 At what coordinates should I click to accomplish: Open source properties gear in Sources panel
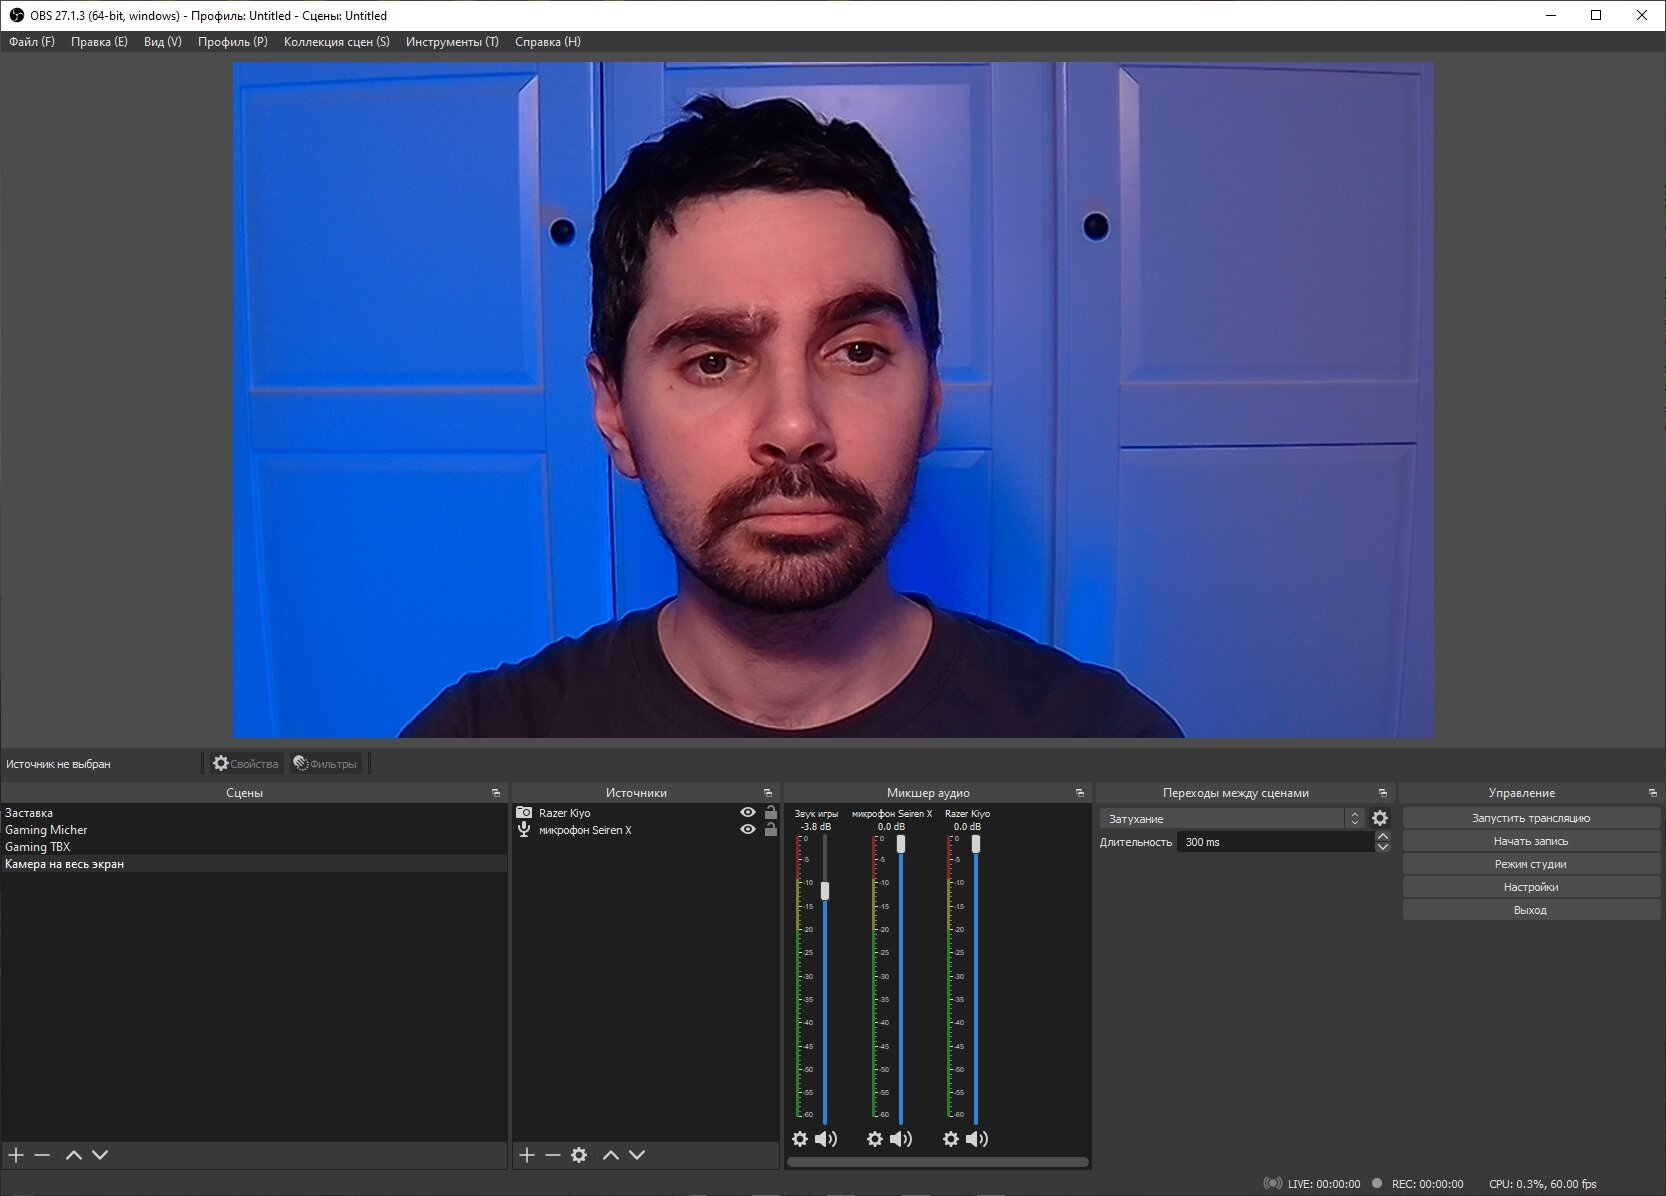coord(579,1155)
